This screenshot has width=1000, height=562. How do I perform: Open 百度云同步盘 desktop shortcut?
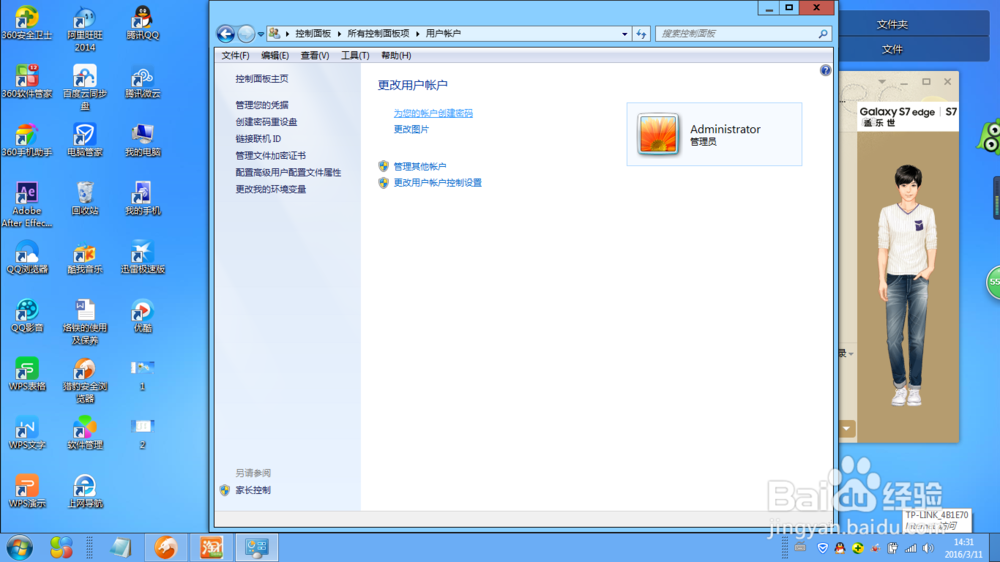85,87
